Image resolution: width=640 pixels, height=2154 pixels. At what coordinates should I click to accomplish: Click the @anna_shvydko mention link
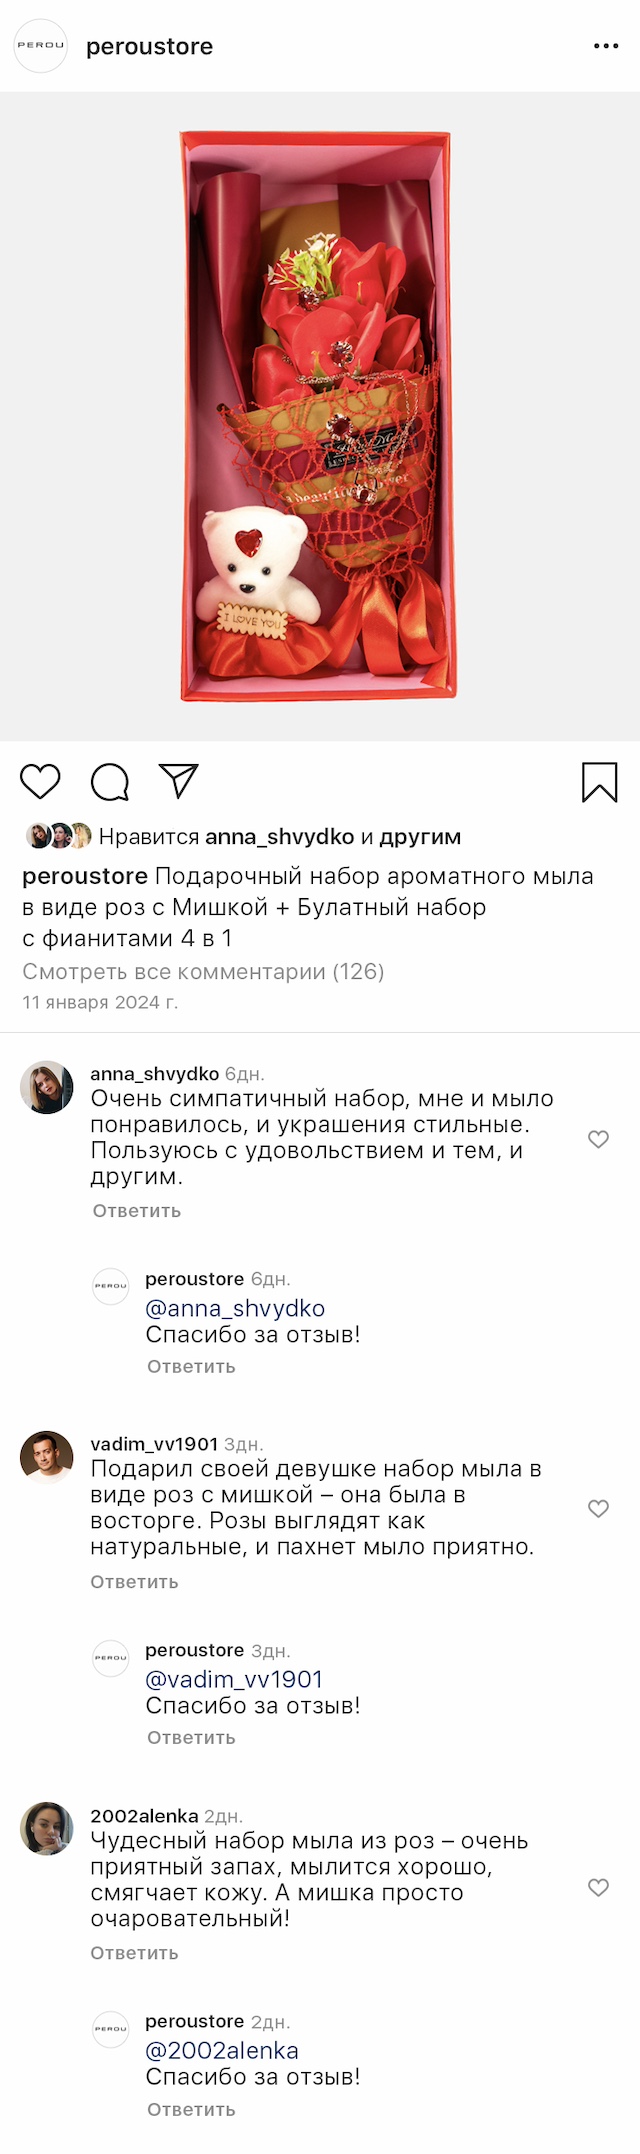pos(235,1308)
